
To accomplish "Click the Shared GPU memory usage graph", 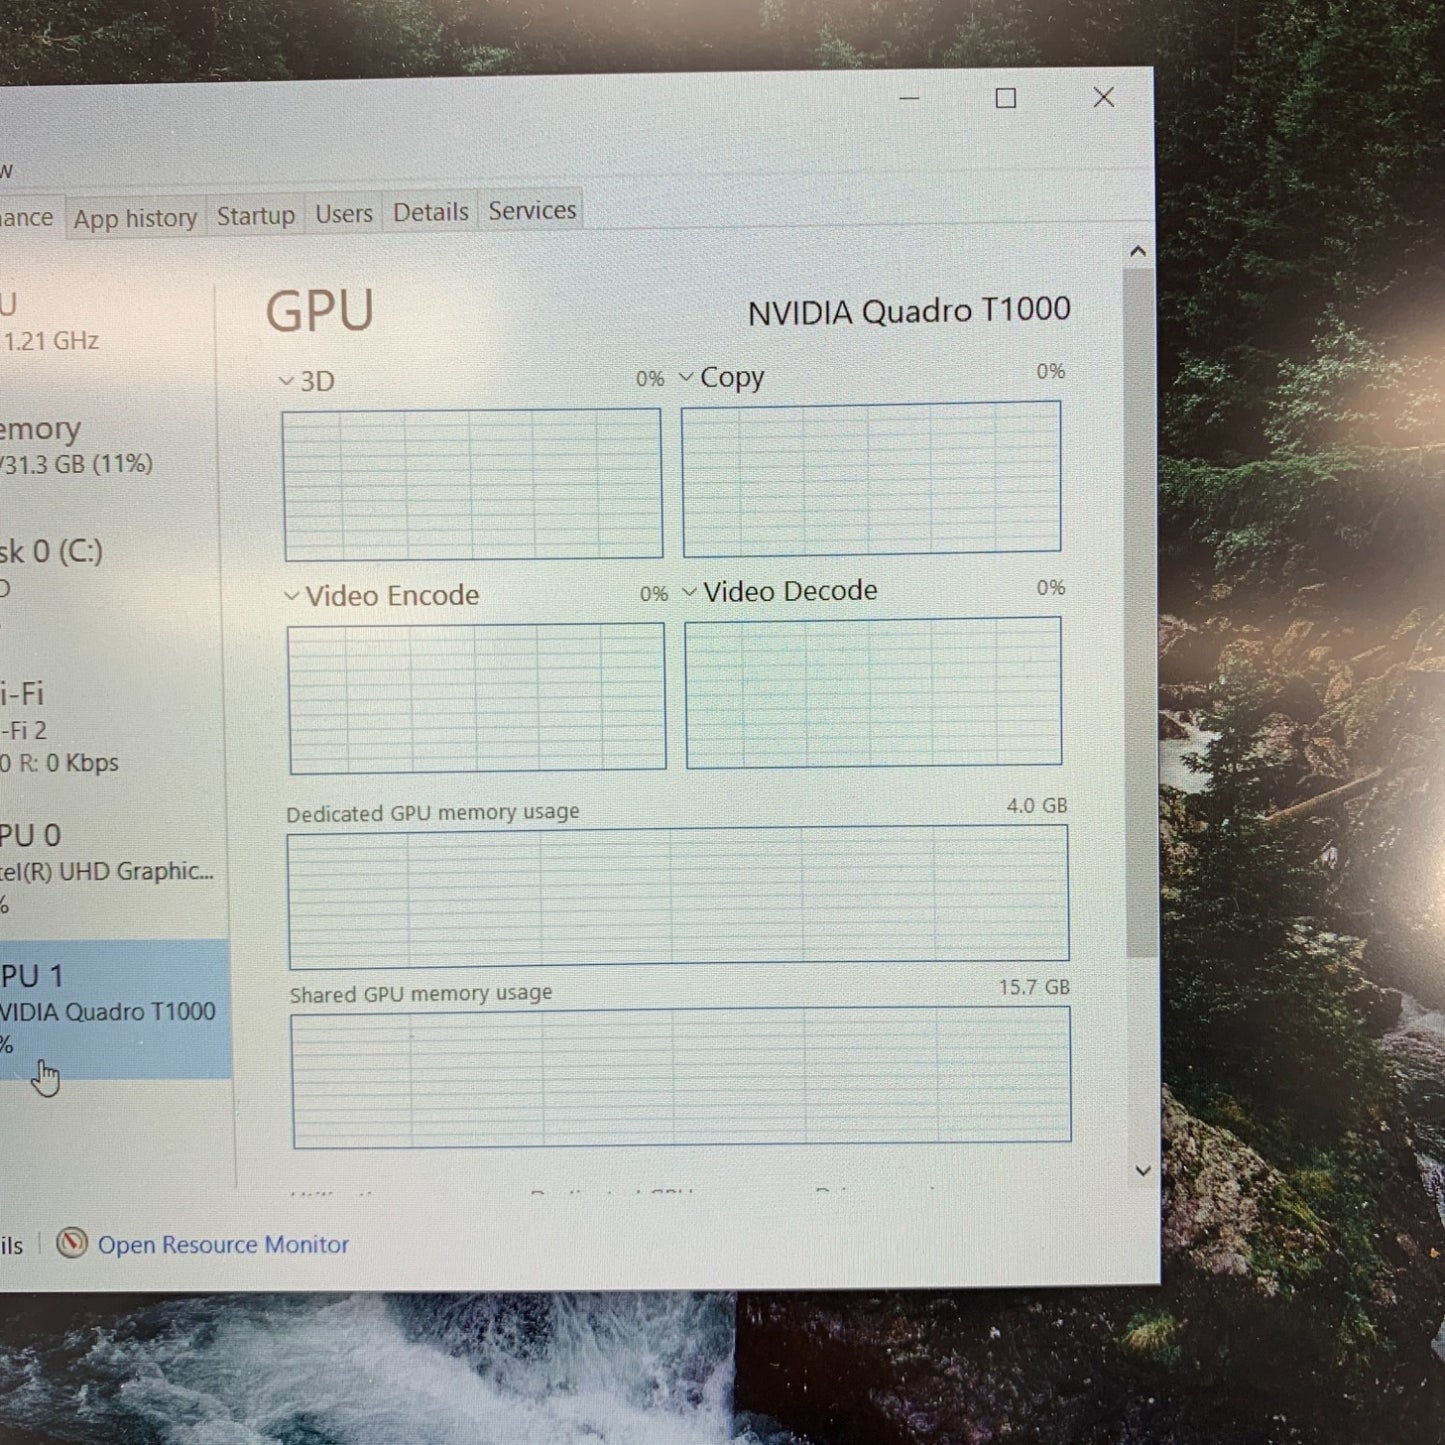I will pos(681,1077).
